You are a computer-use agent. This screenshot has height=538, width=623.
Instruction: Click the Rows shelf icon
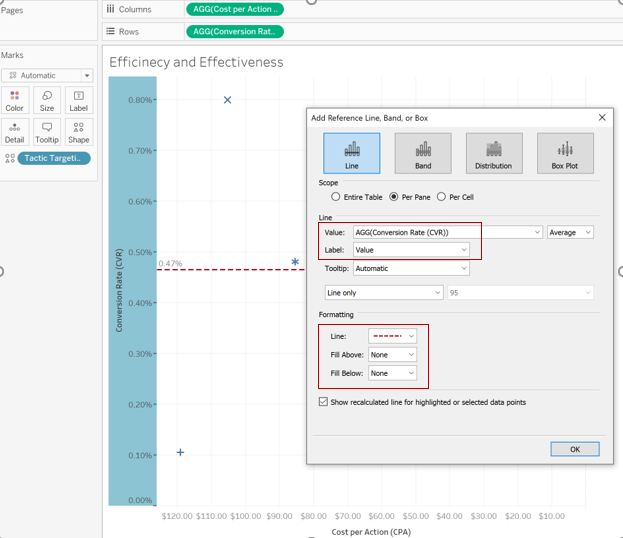(110, 31)
